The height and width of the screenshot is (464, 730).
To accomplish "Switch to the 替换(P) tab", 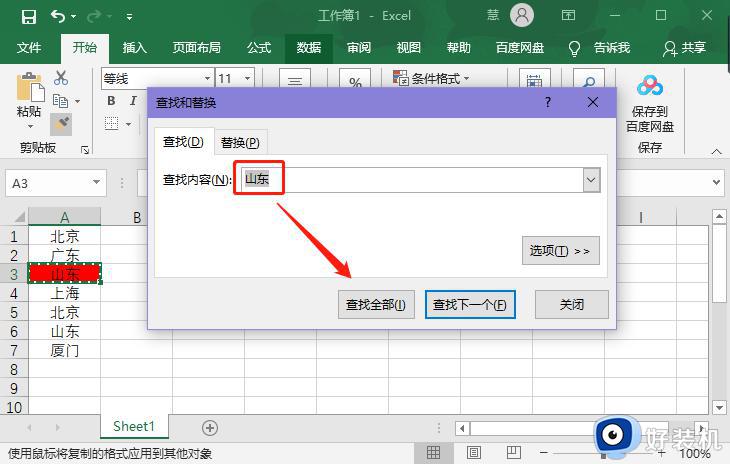I will (240, 142).
